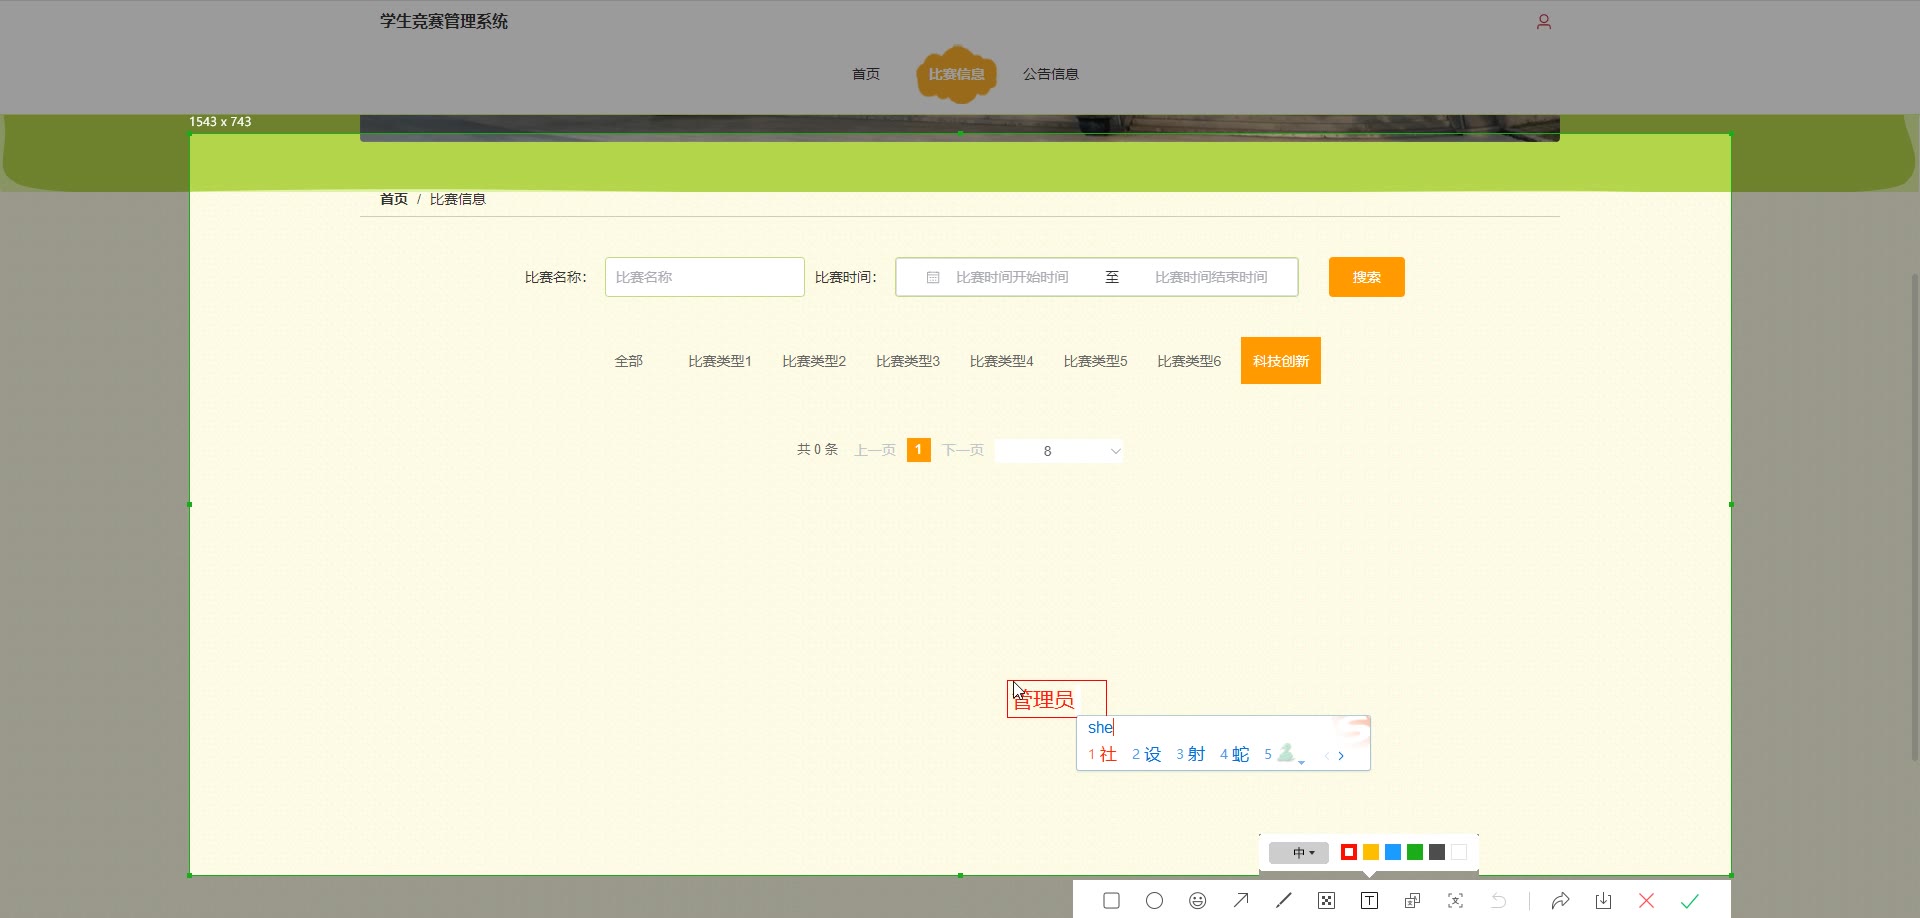Click the 比赛时间结束时间 date field
The height and width of the screenshot is (918, 1920).
pos(1211,277)
